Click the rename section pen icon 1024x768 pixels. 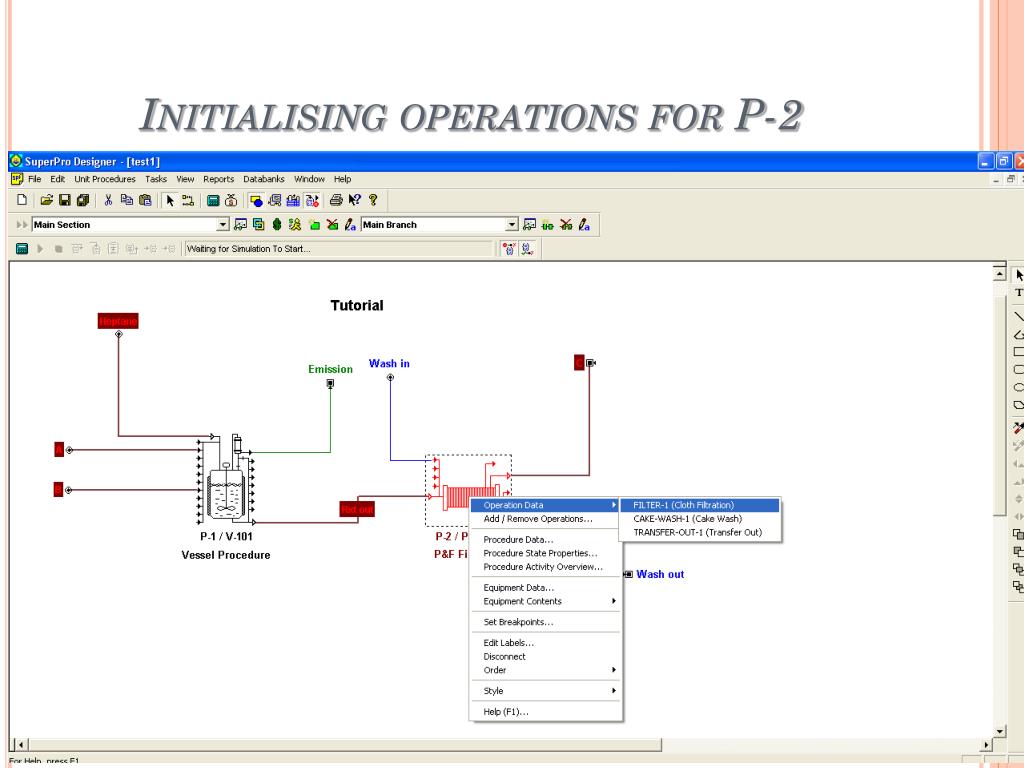click(x=351, y=225)
